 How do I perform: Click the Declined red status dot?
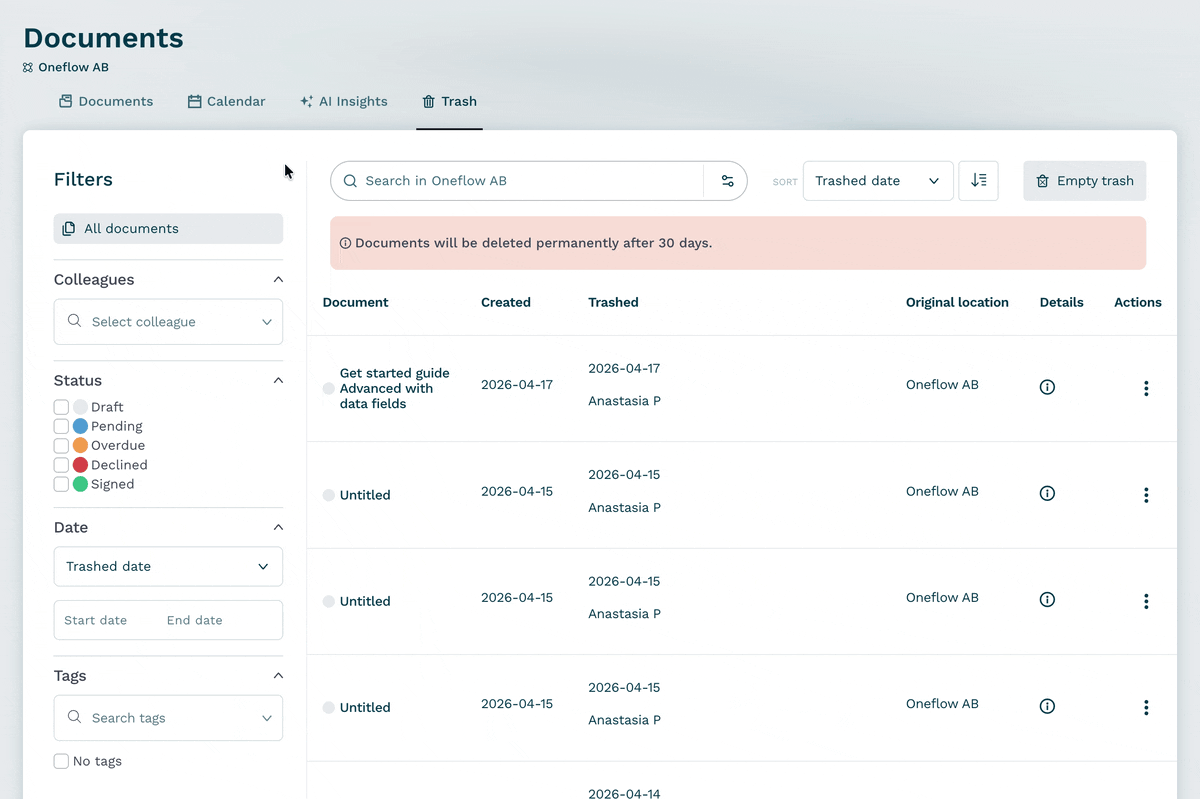81,465
